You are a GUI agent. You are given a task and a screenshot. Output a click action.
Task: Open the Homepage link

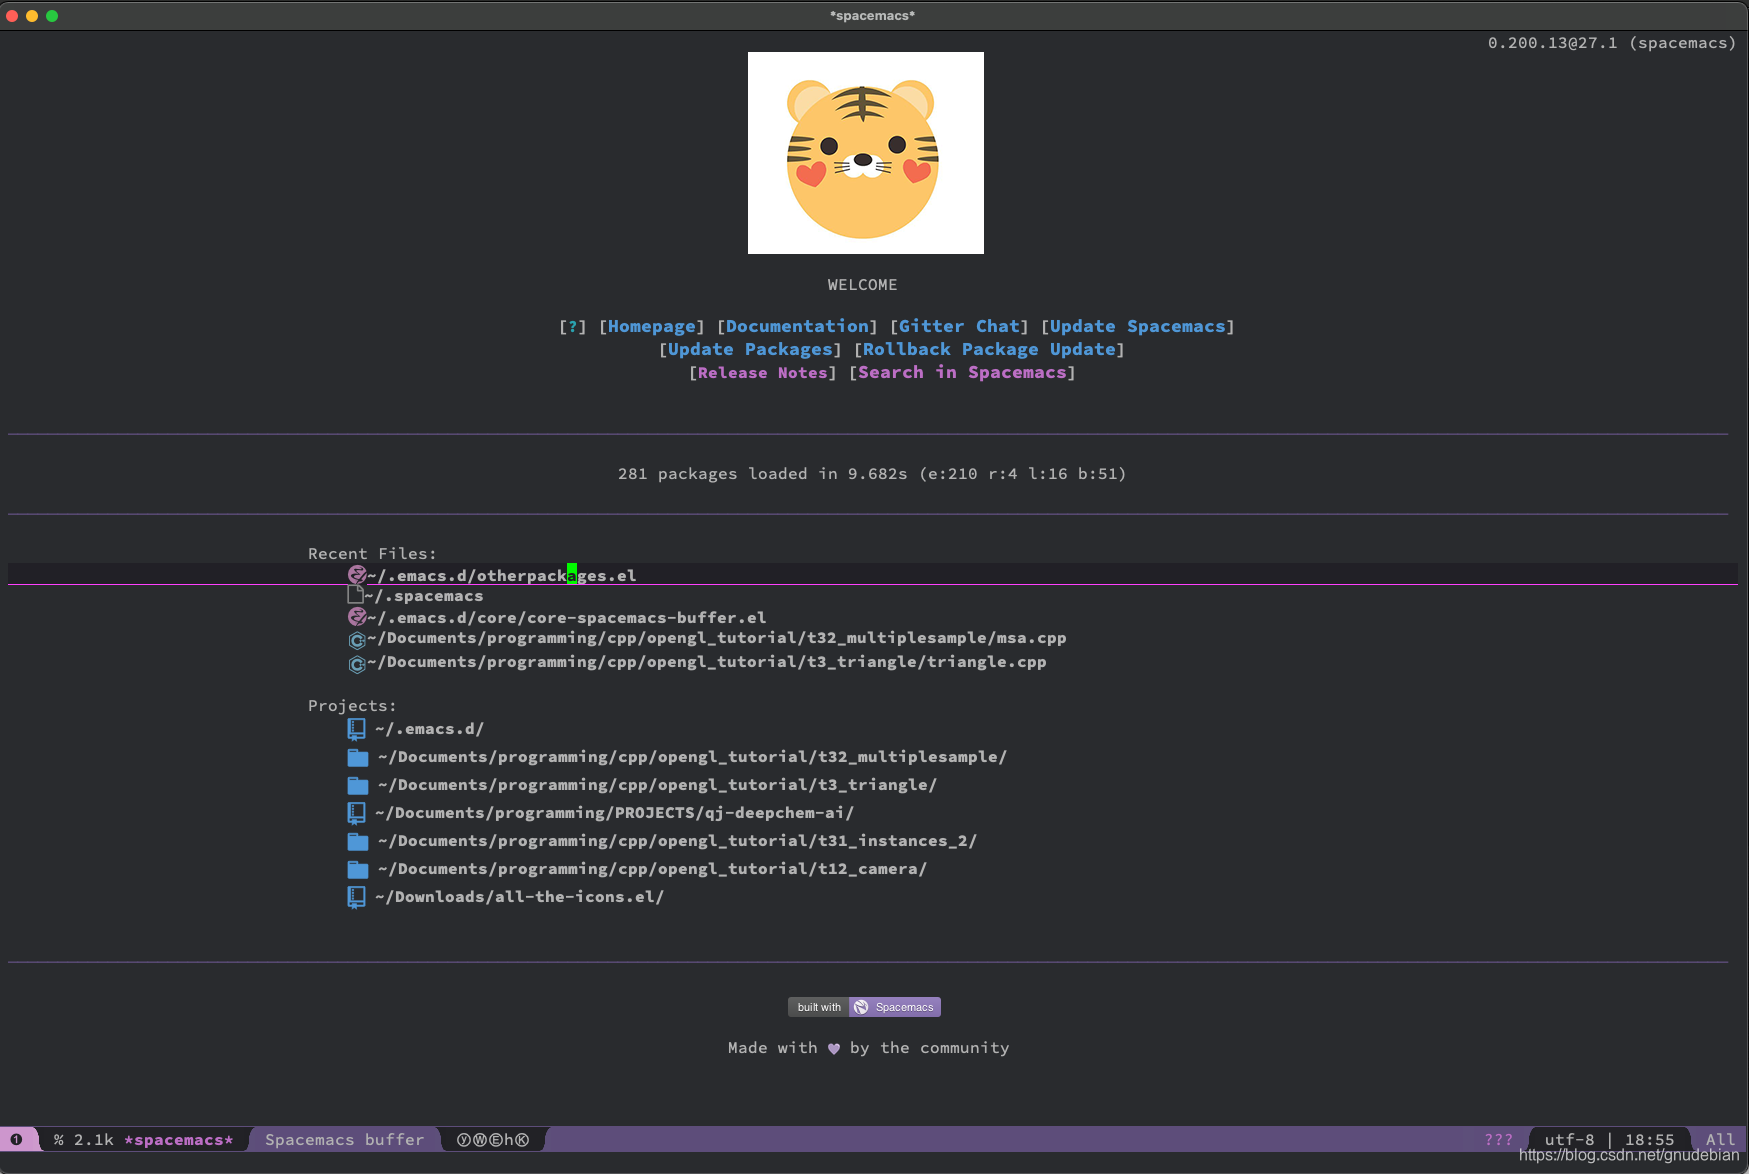click(x=652, y=326)
